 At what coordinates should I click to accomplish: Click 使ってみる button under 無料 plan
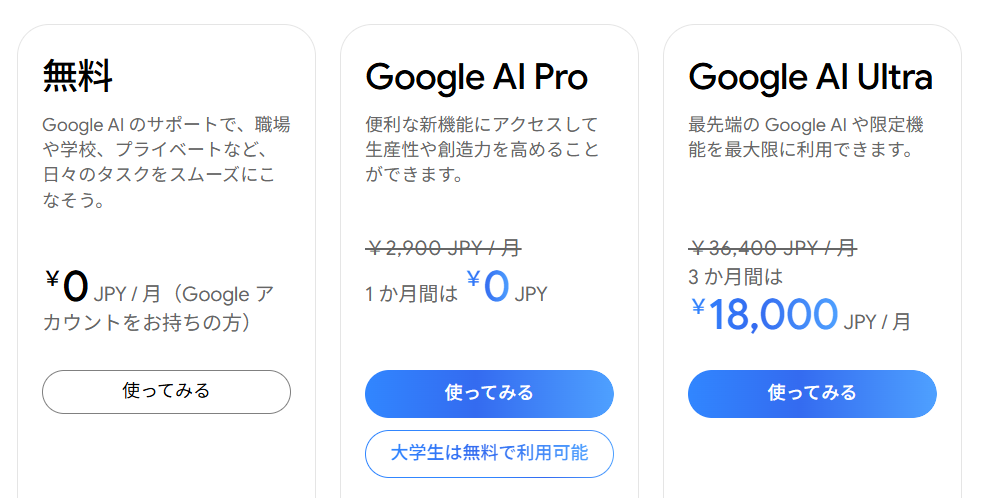[x=166, y=392]
